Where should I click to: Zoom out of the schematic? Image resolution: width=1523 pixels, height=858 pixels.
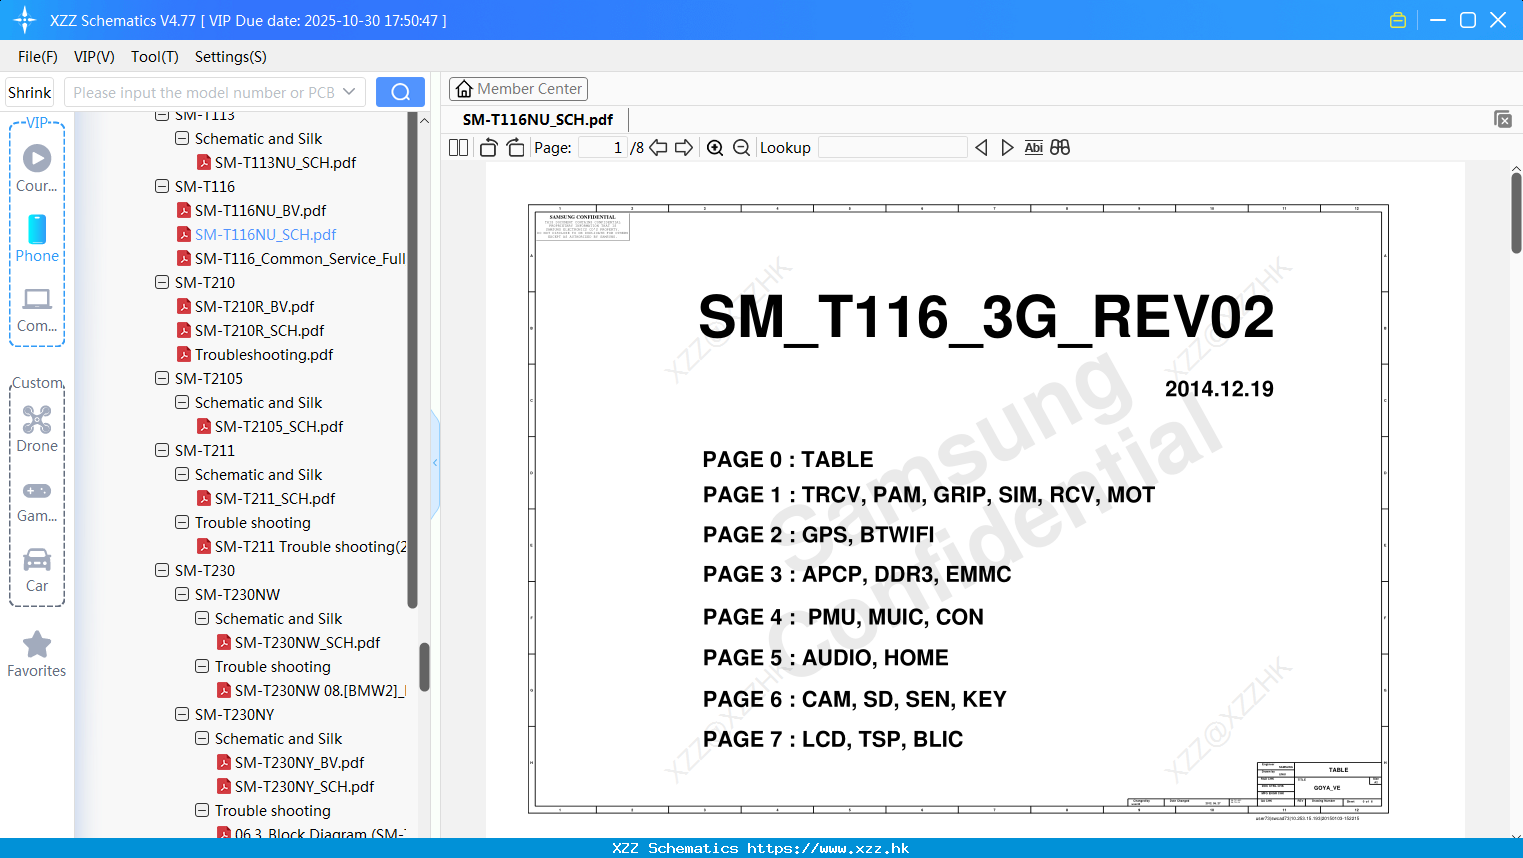click(741, 148)
